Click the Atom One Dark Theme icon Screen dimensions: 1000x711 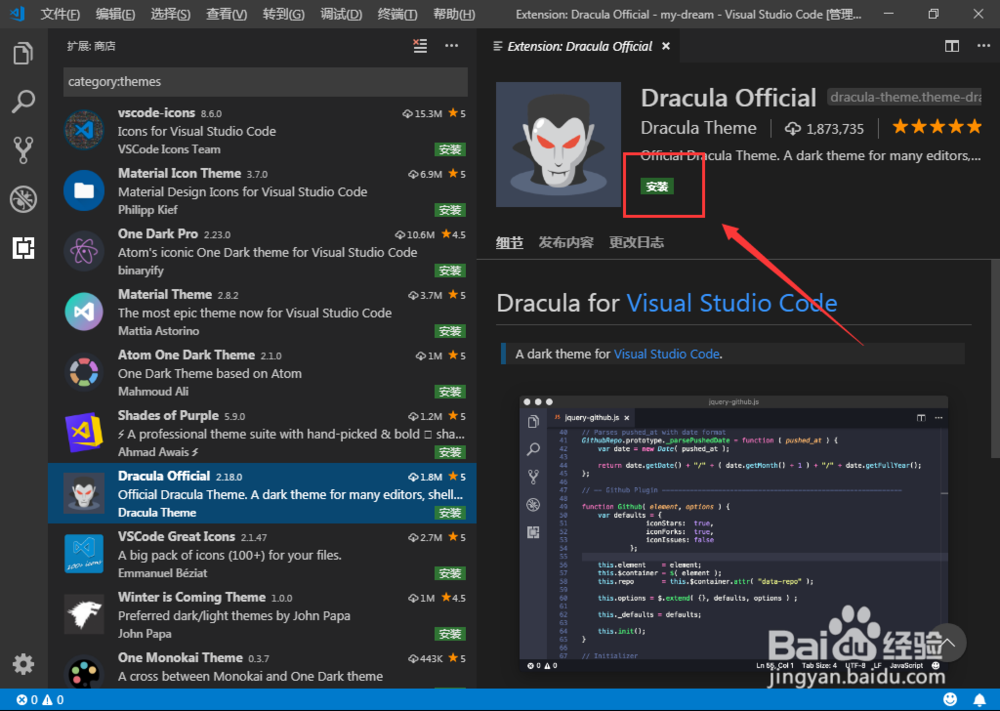coord(84,372)
